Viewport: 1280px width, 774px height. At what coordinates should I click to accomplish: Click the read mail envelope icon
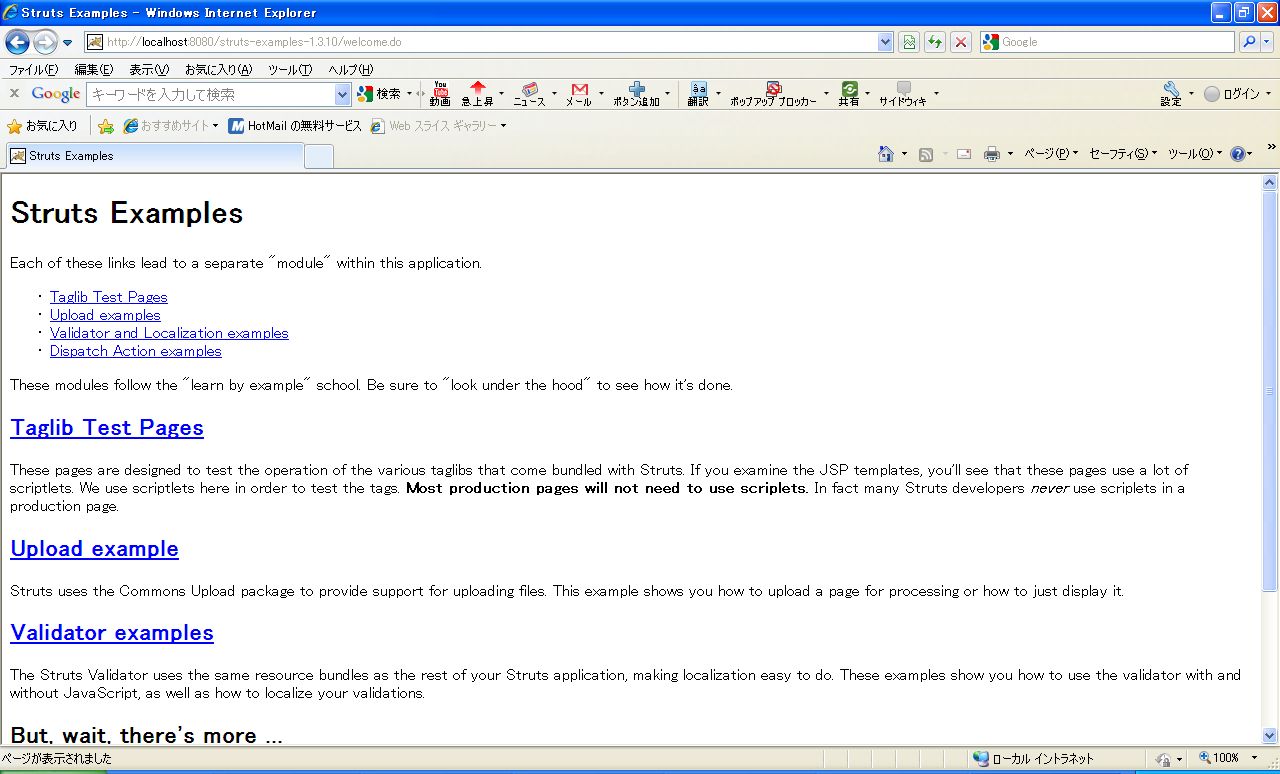tap(964, 154)
